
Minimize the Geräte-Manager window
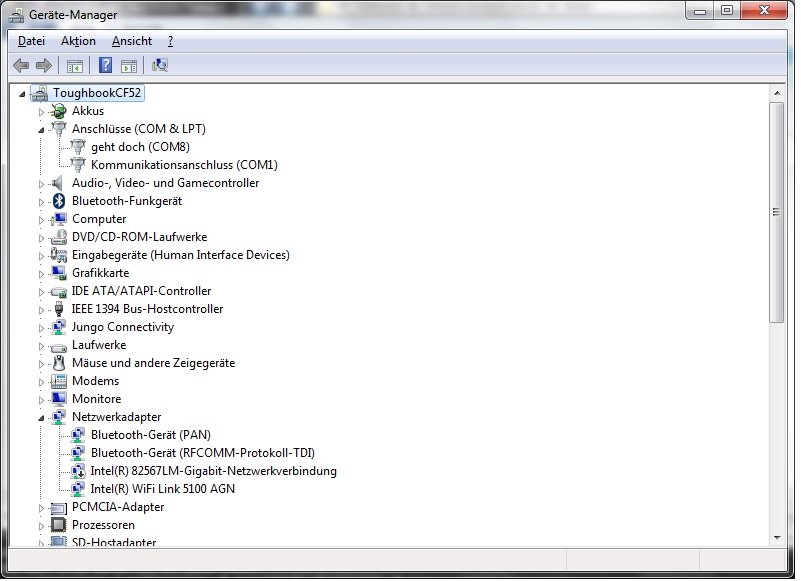pyautogui.click(x=700, y=10)
